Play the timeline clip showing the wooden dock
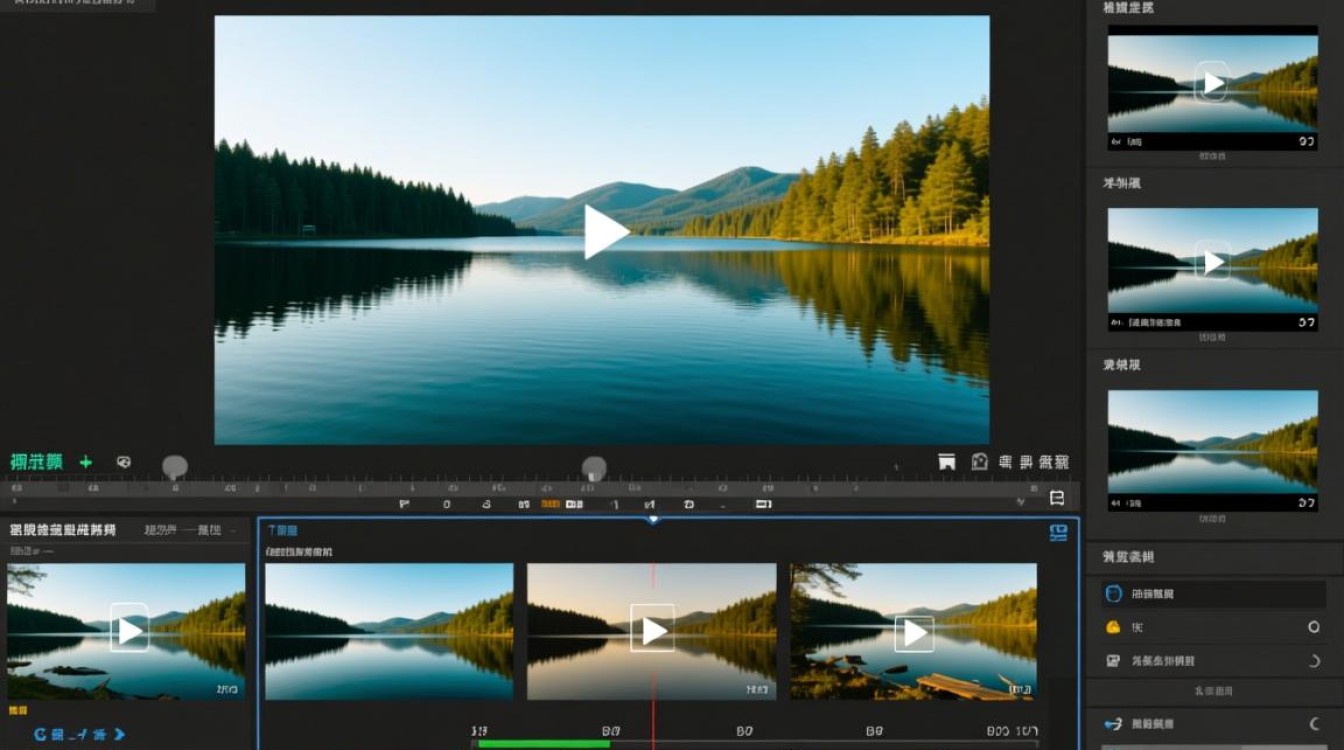The width and height of the screenshot is (1344, 750). pyautogui.click(x=914, y=633)
